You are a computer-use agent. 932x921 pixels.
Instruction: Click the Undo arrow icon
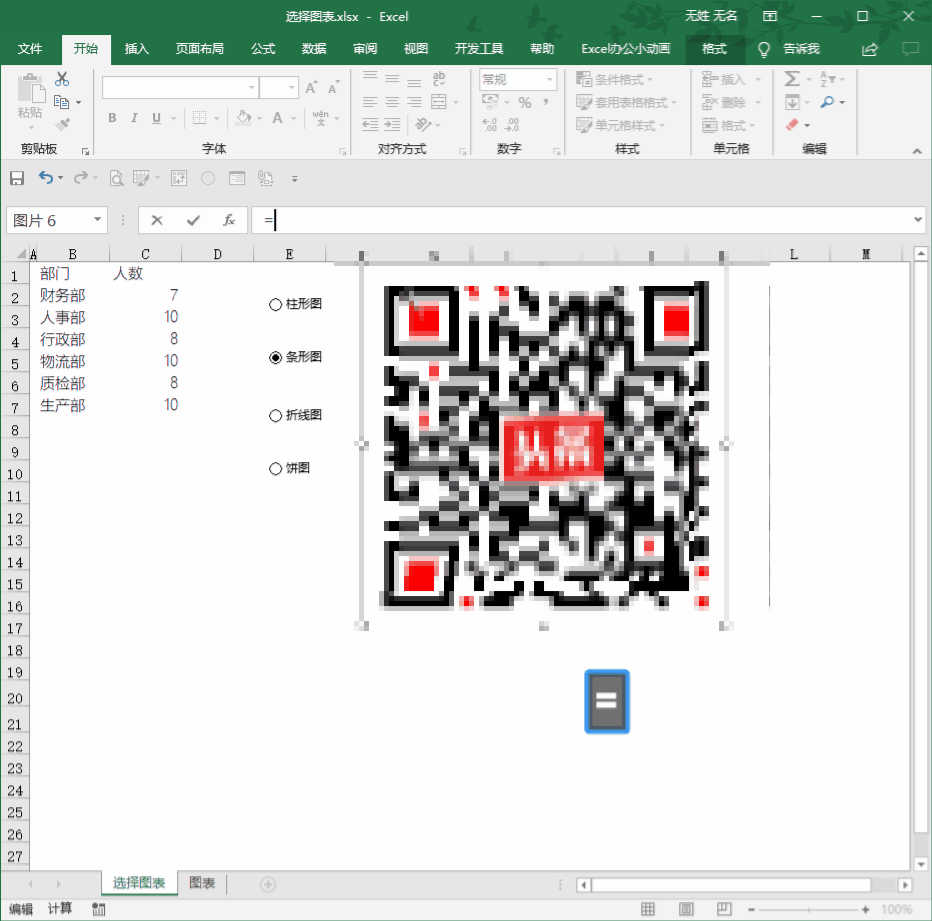pos(46,177)
